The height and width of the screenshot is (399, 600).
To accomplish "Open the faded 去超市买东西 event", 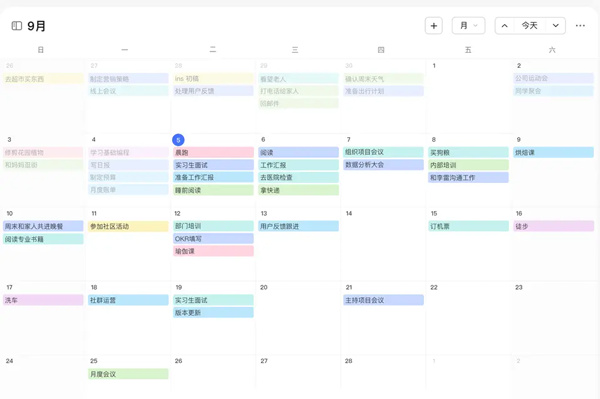I will [x=43, y=79].
